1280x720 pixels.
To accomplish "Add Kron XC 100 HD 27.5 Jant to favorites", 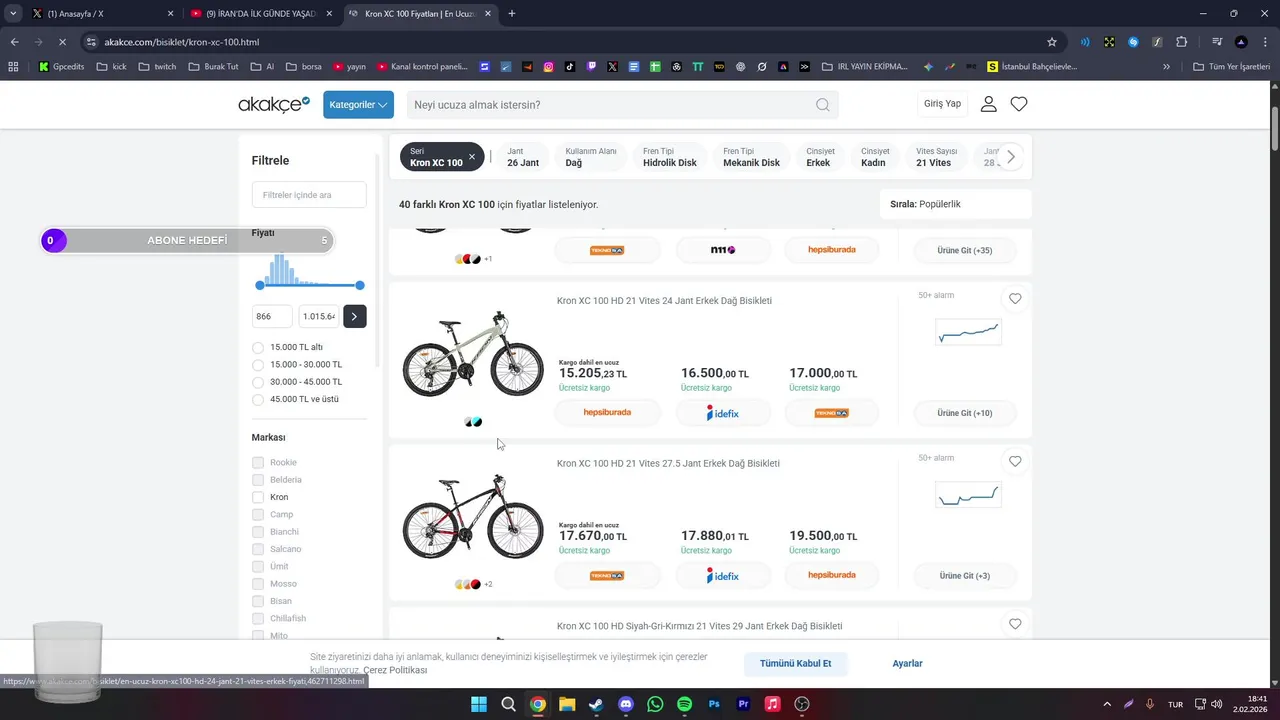I will (1015, 461).
